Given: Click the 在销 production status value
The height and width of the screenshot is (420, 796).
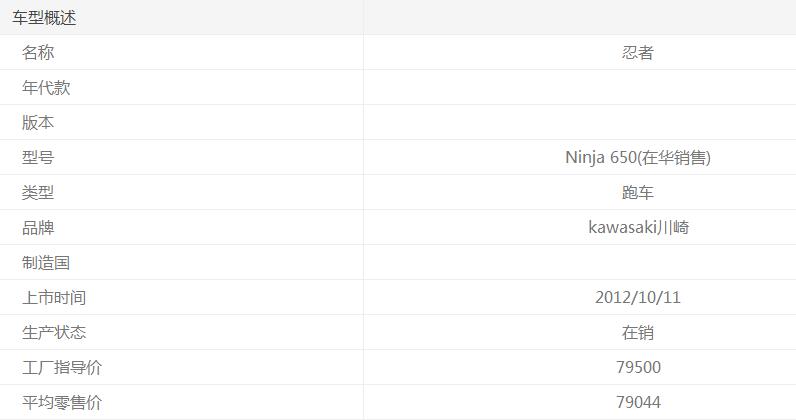Looking at the screenshot, I should [x=638, y=333].
